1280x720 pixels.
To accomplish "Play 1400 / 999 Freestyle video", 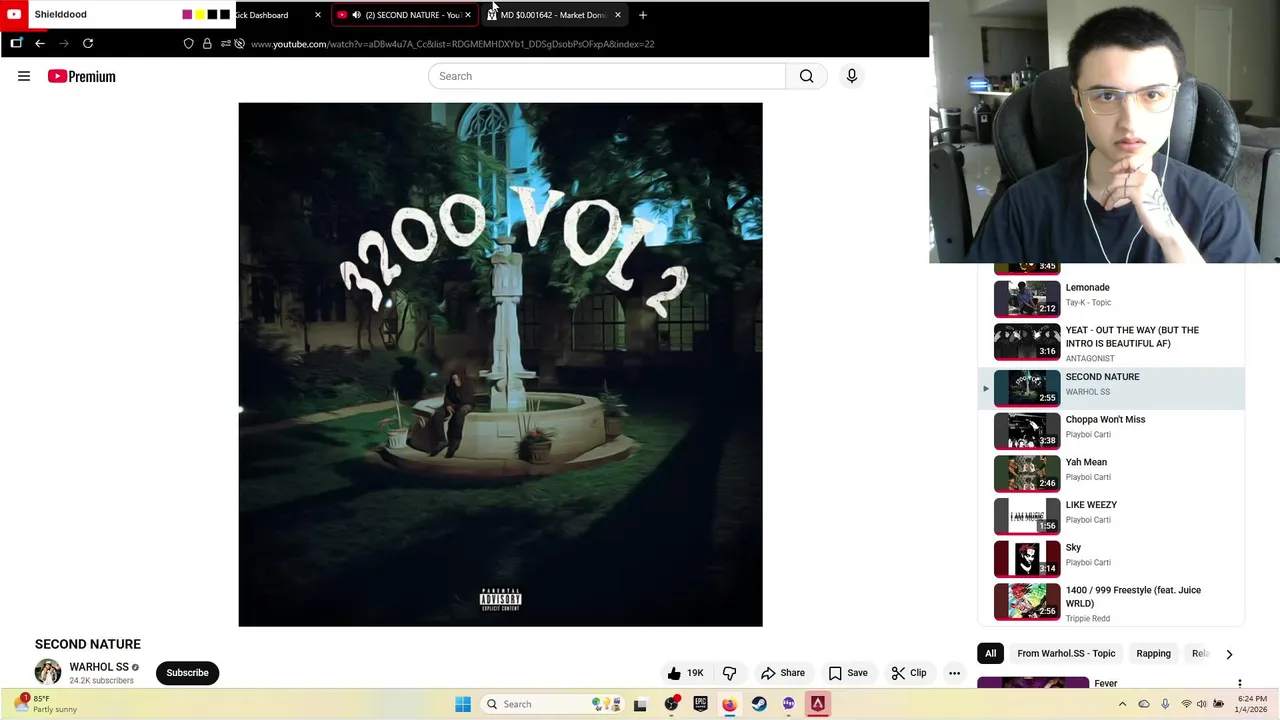I will (x=1112, y=603).
